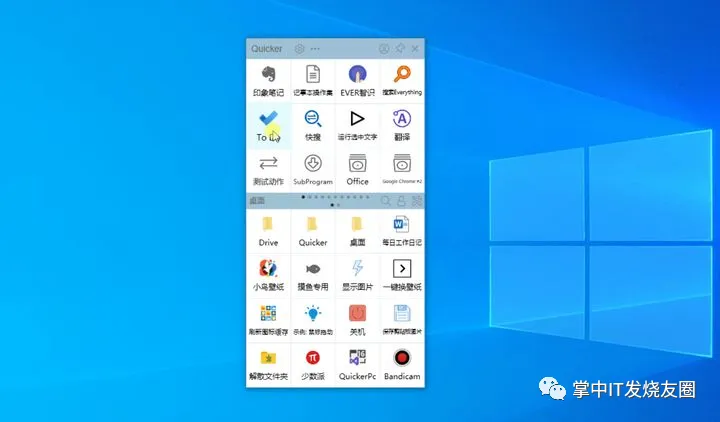Open the Drive folder
The width and height of the screenshot is (720, 422).
(268, 231)
